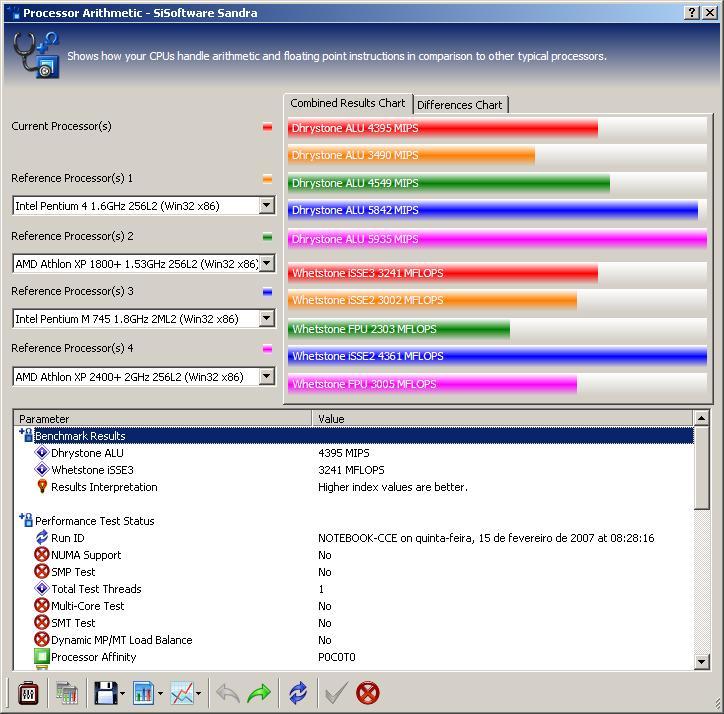The image size is (724, 714).
Task: Click the Multi-Core Test red X icon
Action: [42, 605]
